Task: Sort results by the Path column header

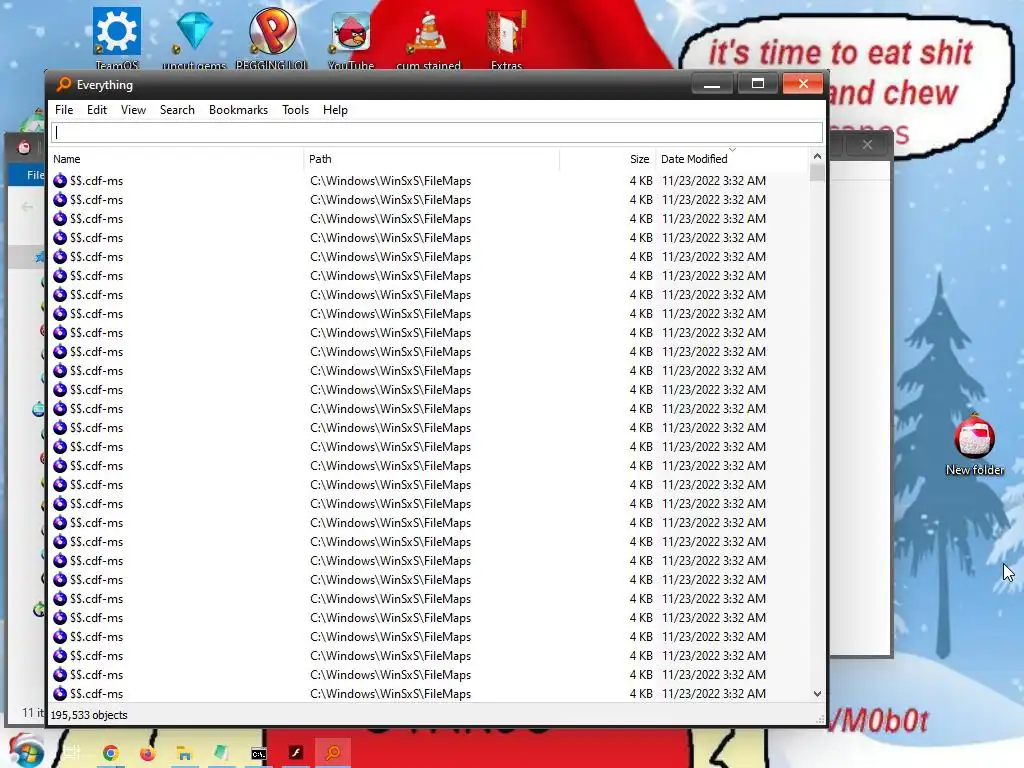Action: [432, 159]
